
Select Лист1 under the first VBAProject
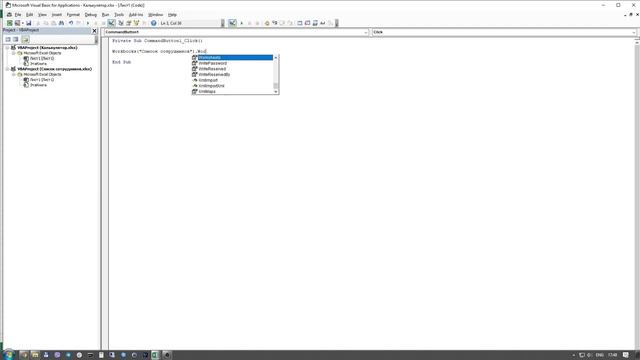[42, 58]
